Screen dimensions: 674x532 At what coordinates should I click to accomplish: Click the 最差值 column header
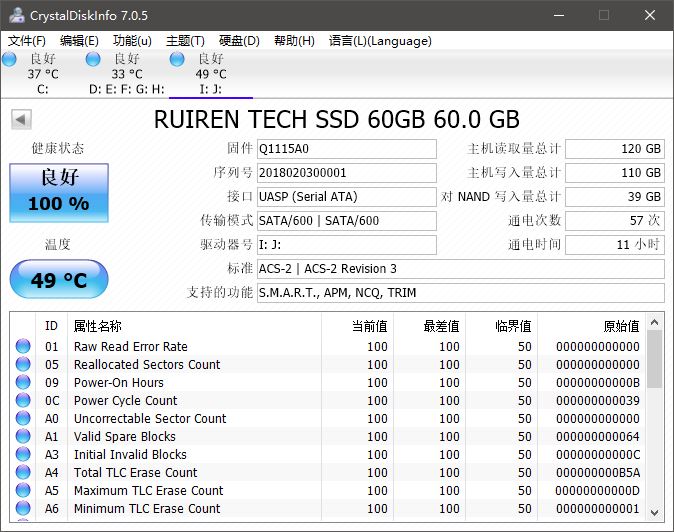coord(429,326)
